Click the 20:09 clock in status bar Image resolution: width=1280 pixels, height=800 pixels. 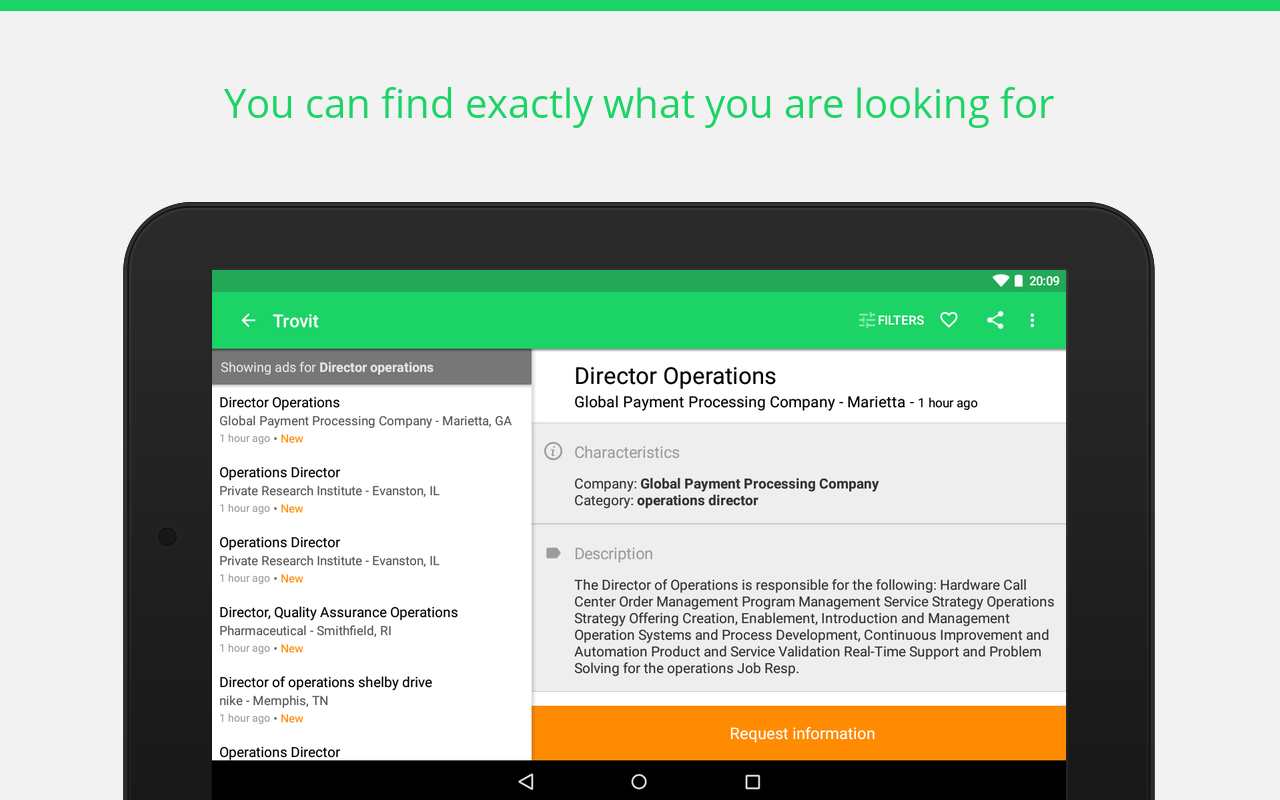(x=1044, y=281)
